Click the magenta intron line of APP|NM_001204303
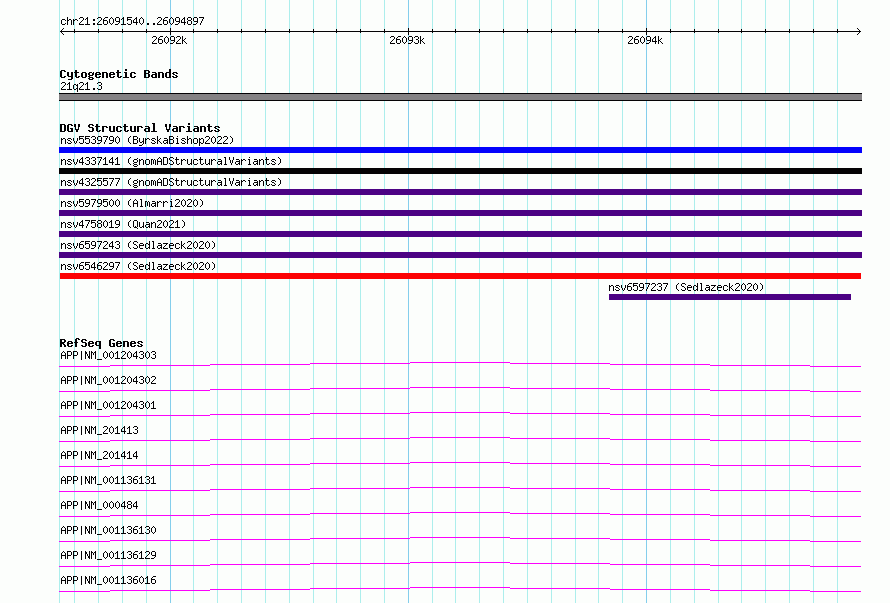The height and width of the screenshot is (603, 890). (x=460, y=363)
